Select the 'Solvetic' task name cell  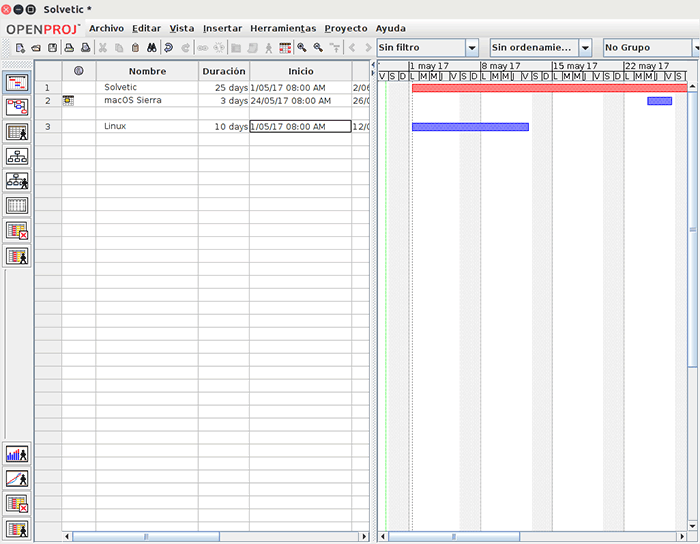tap(147, 87)
